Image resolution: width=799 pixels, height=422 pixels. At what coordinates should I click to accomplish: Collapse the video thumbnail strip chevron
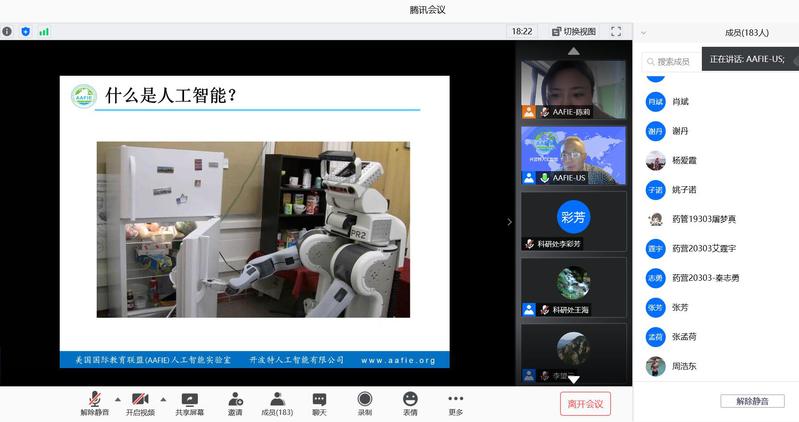[509, 221]
